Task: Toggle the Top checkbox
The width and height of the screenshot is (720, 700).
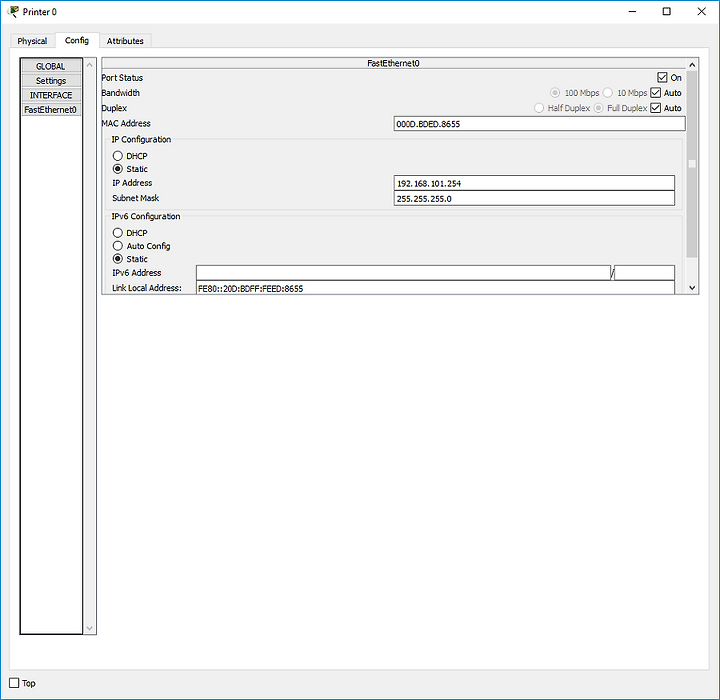Action: pyautogui.click(x=14, y=683)
